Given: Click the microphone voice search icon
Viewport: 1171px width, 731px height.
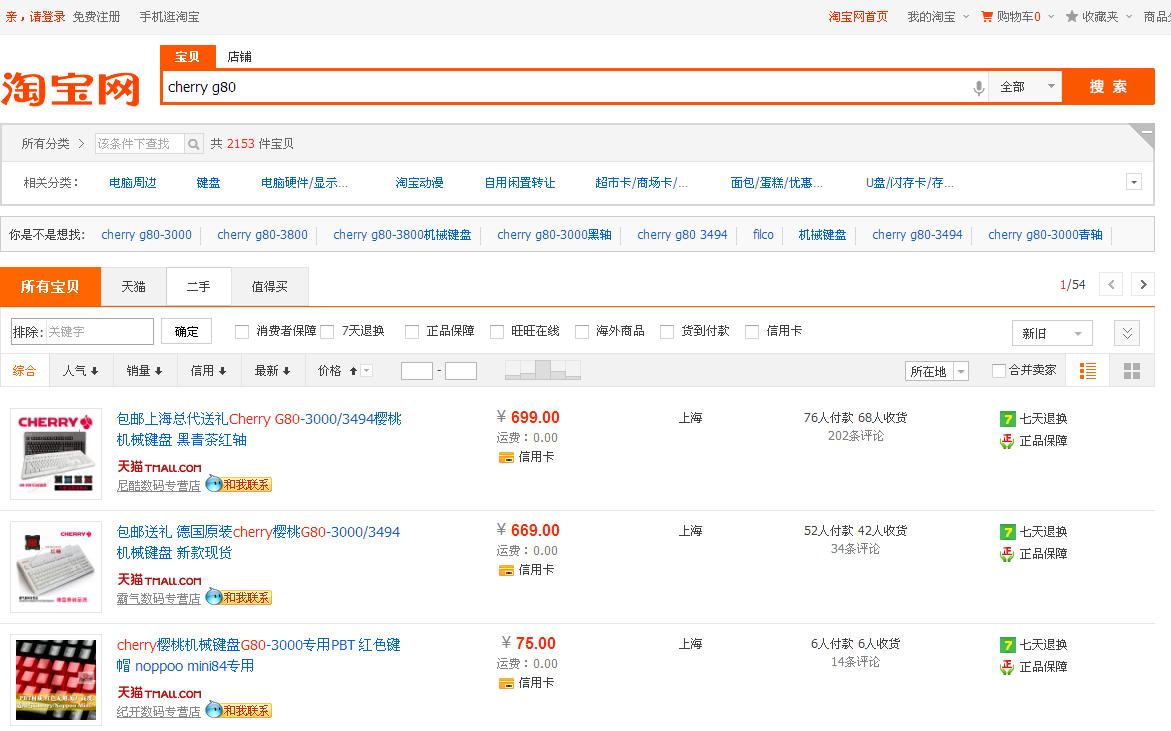Looking at the screenshot, I should click(x=978, y=88).
